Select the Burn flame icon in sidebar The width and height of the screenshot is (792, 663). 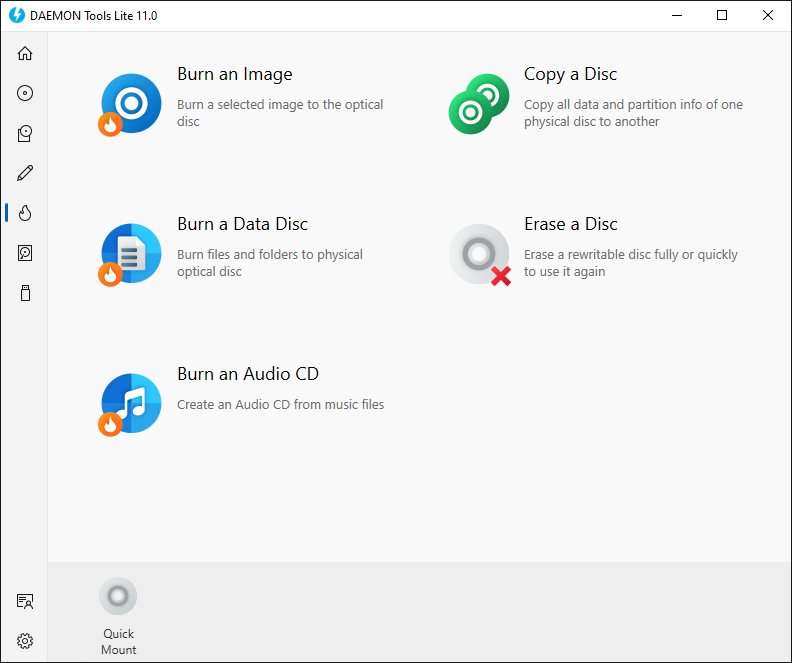[x=25, y=213]
